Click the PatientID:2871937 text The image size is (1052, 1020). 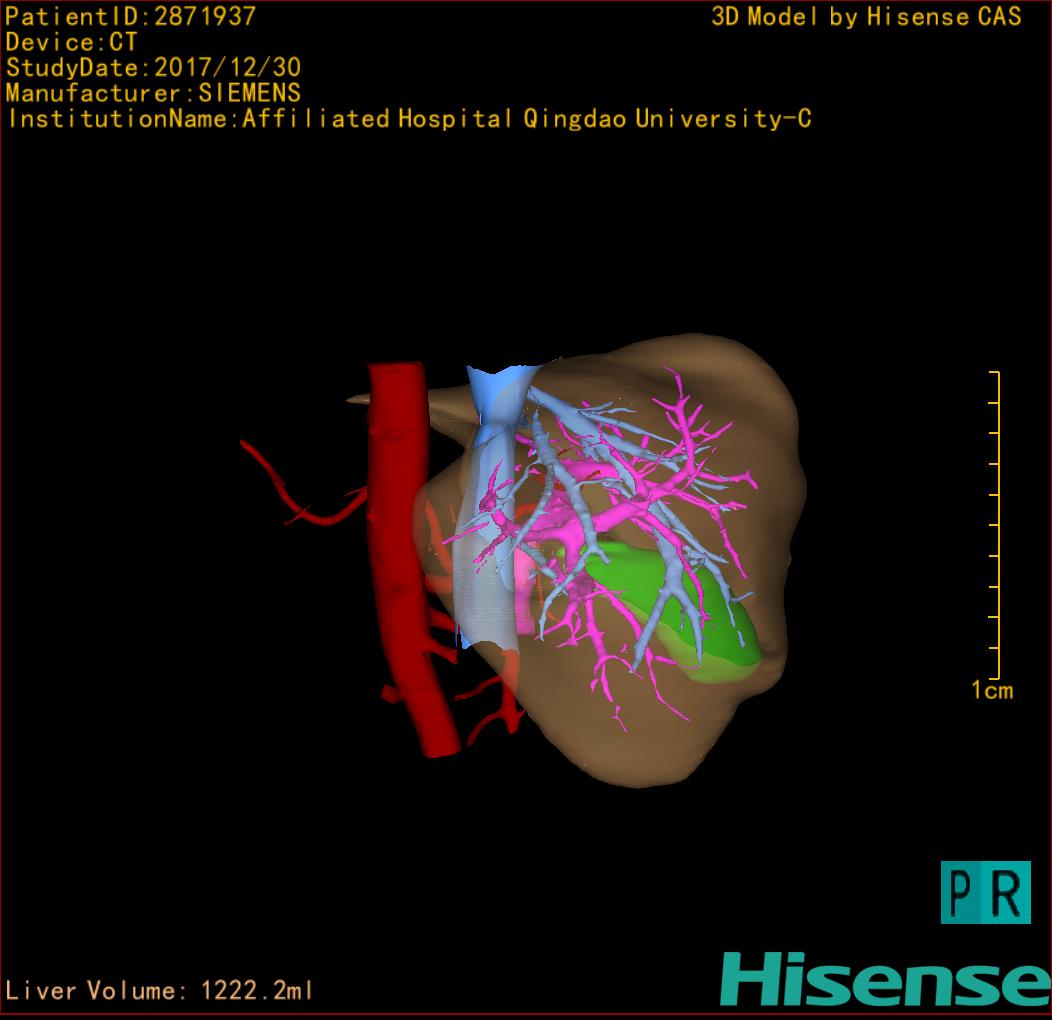pos(131,16)
